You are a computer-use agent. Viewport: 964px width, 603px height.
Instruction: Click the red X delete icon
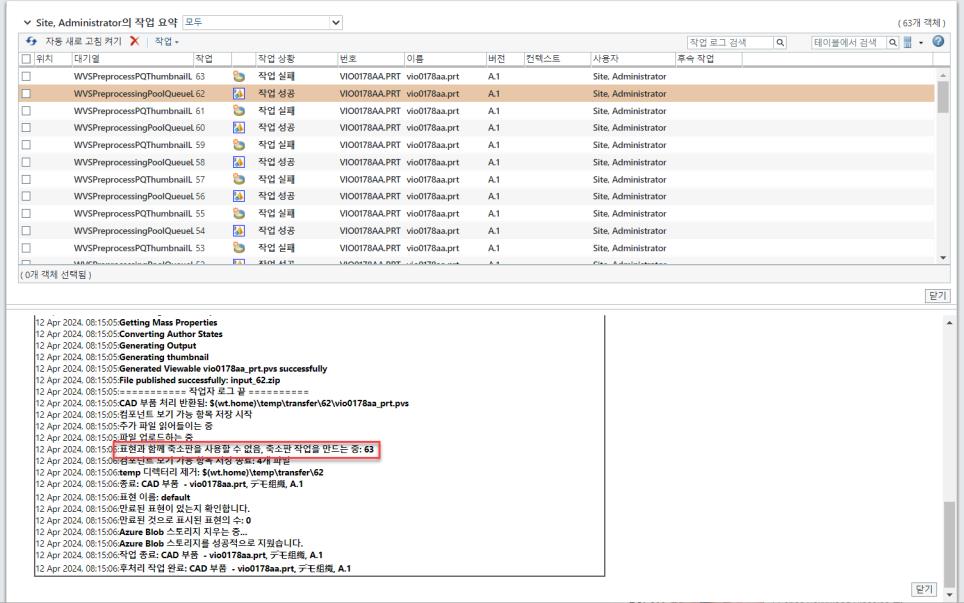tap(135, 41)
